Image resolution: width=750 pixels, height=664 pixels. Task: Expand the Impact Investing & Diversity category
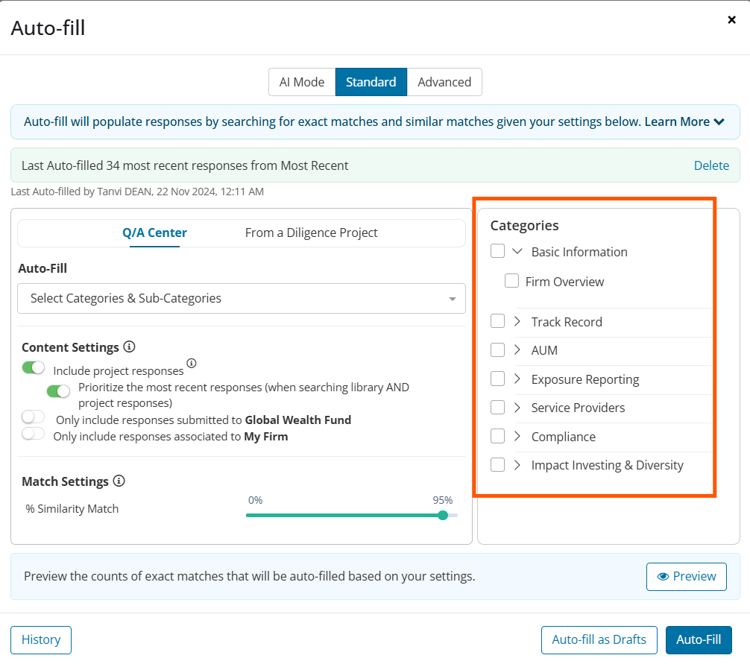tap(517, 465)
